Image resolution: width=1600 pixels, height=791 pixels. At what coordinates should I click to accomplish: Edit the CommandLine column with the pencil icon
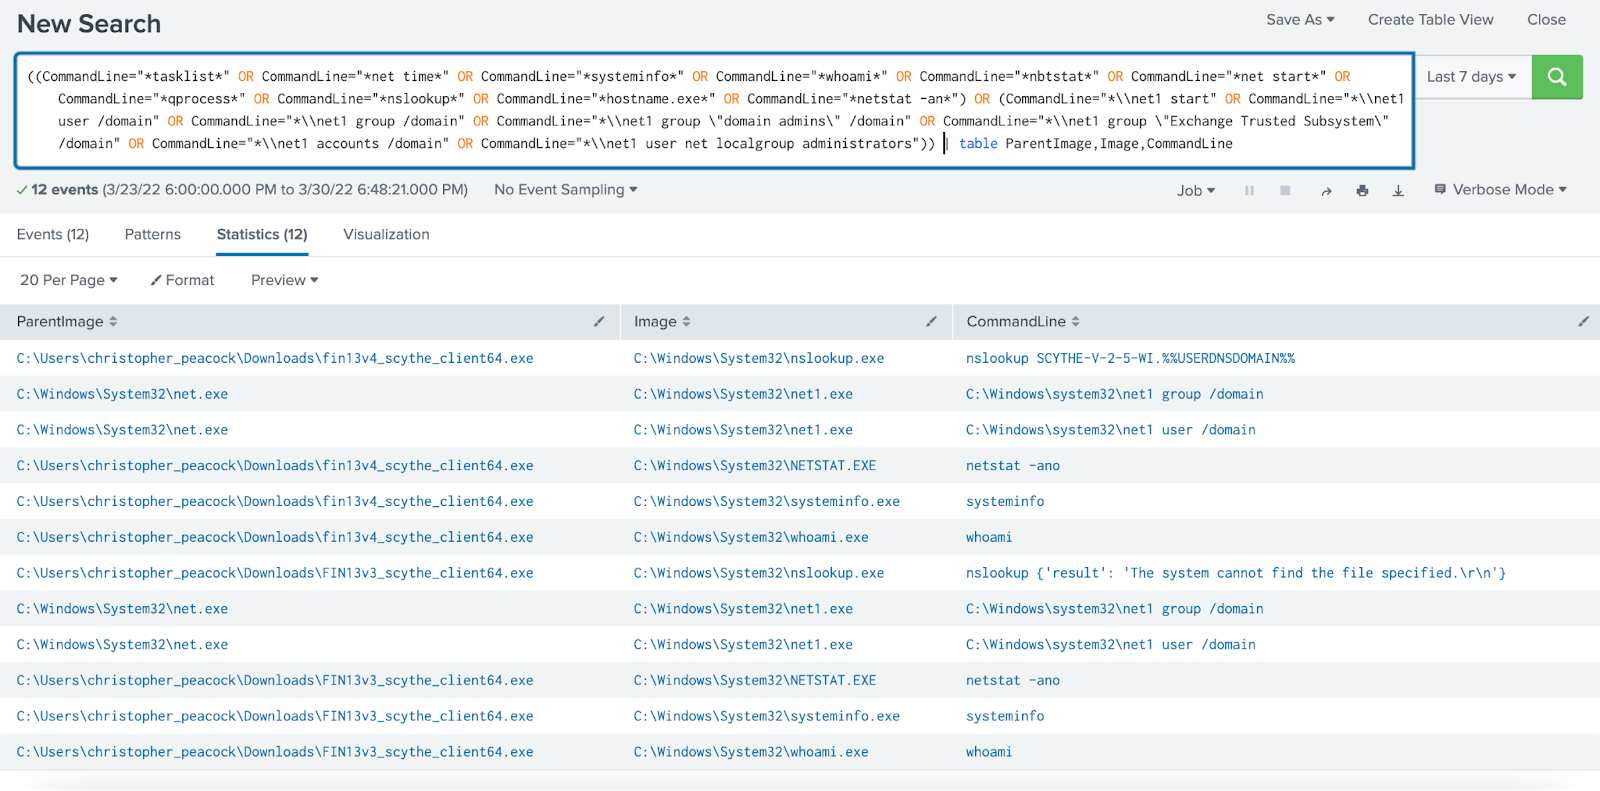[1583, 321]
